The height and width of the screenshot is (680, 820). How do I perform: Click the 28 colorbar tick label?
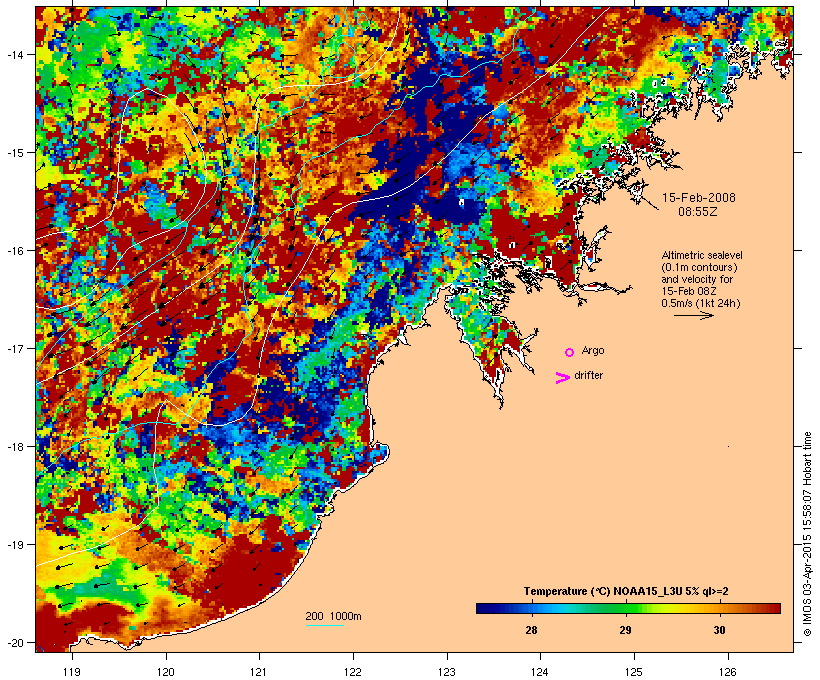(531, 630)
